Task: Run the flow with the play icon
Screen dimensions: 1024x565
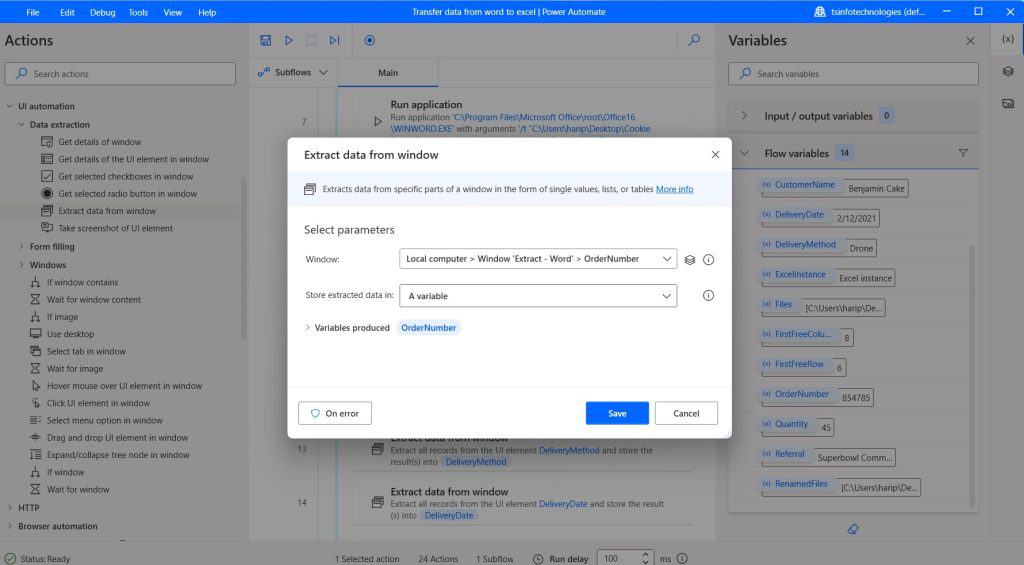Action: 289,40
